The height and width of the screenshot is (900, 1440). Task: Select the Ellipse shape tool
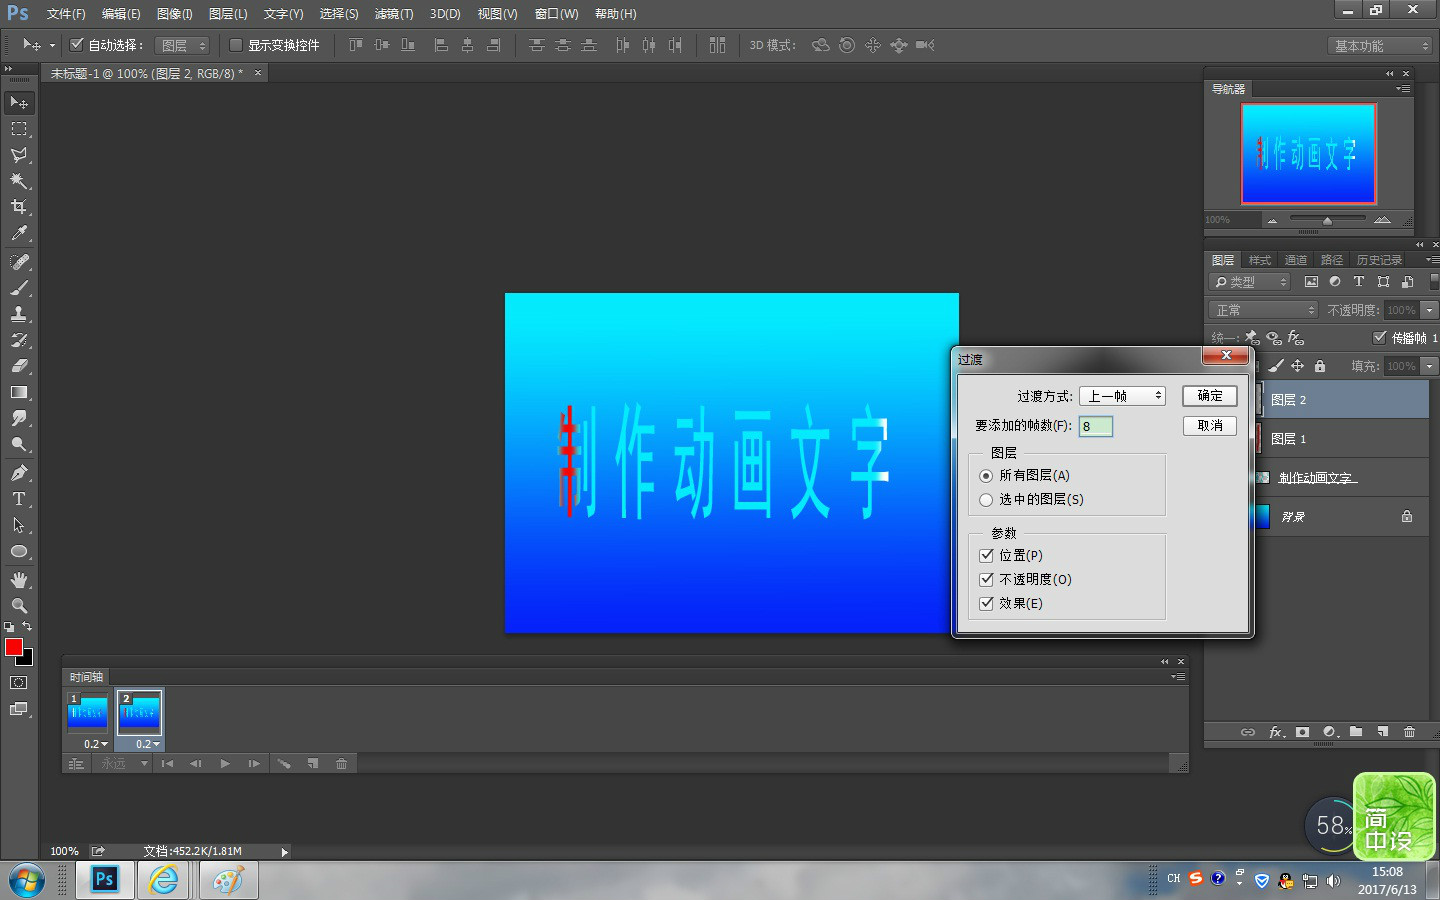(x=19, y=551)
